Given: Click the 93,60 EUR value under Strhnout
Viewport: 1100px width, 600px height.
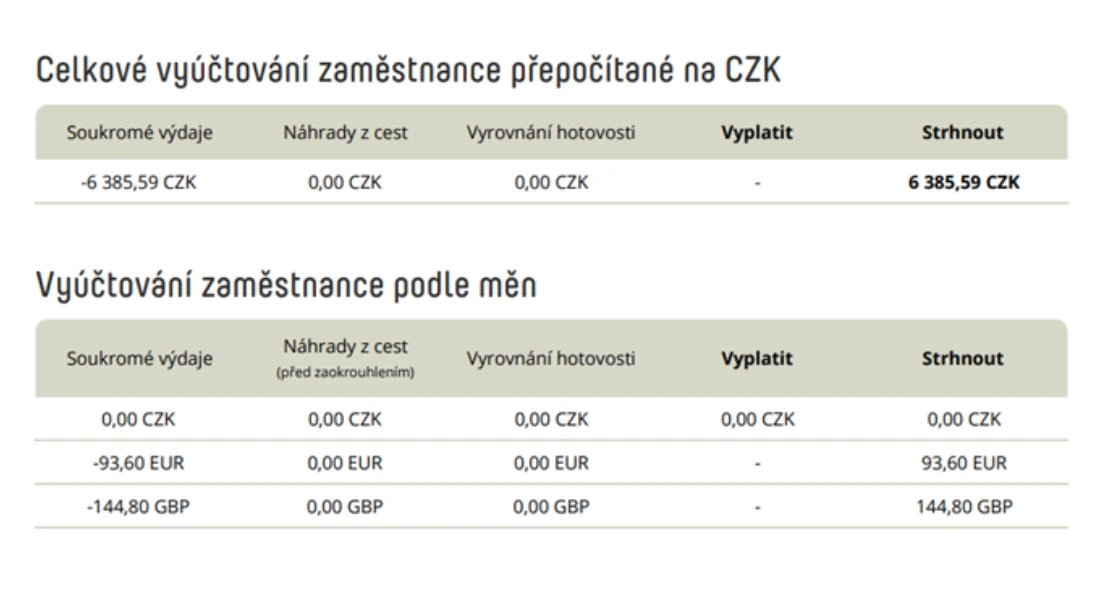Looking at the screenshot, I should [964, 463].
